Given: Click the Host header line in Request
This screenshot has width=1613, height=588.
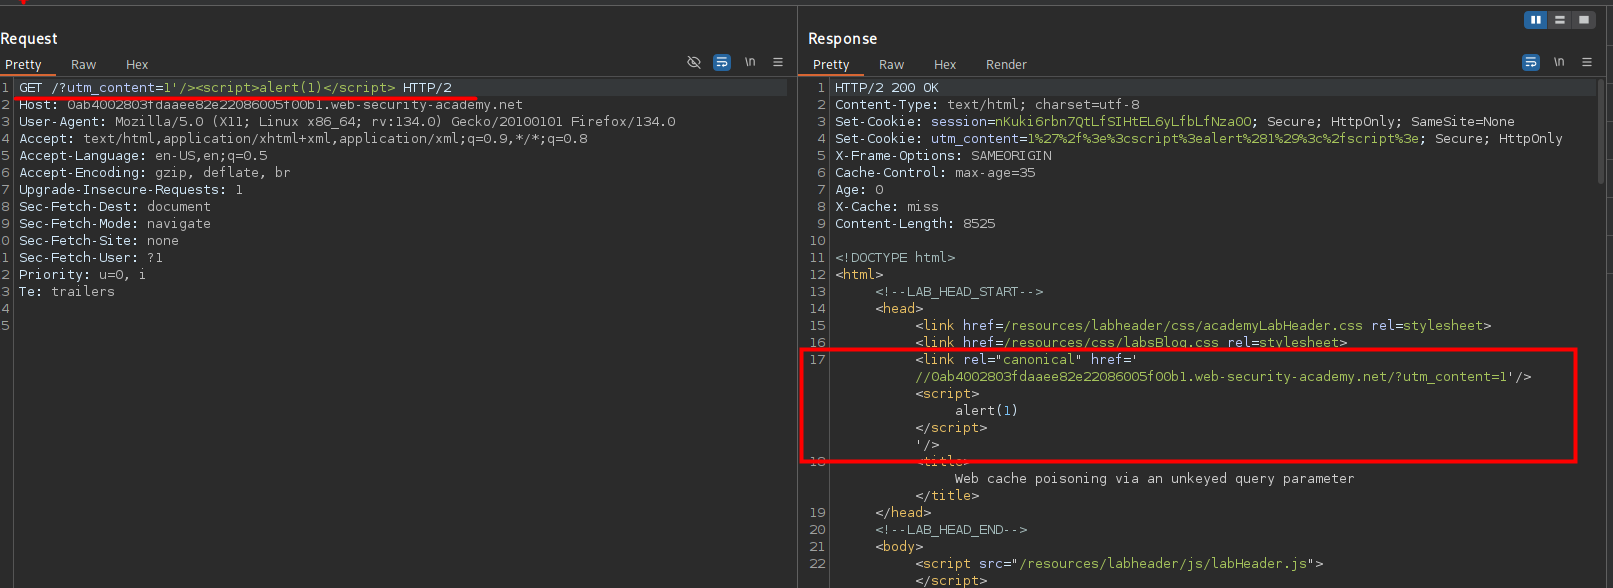Looking at the screenshot, I should [x=271, y=105].
